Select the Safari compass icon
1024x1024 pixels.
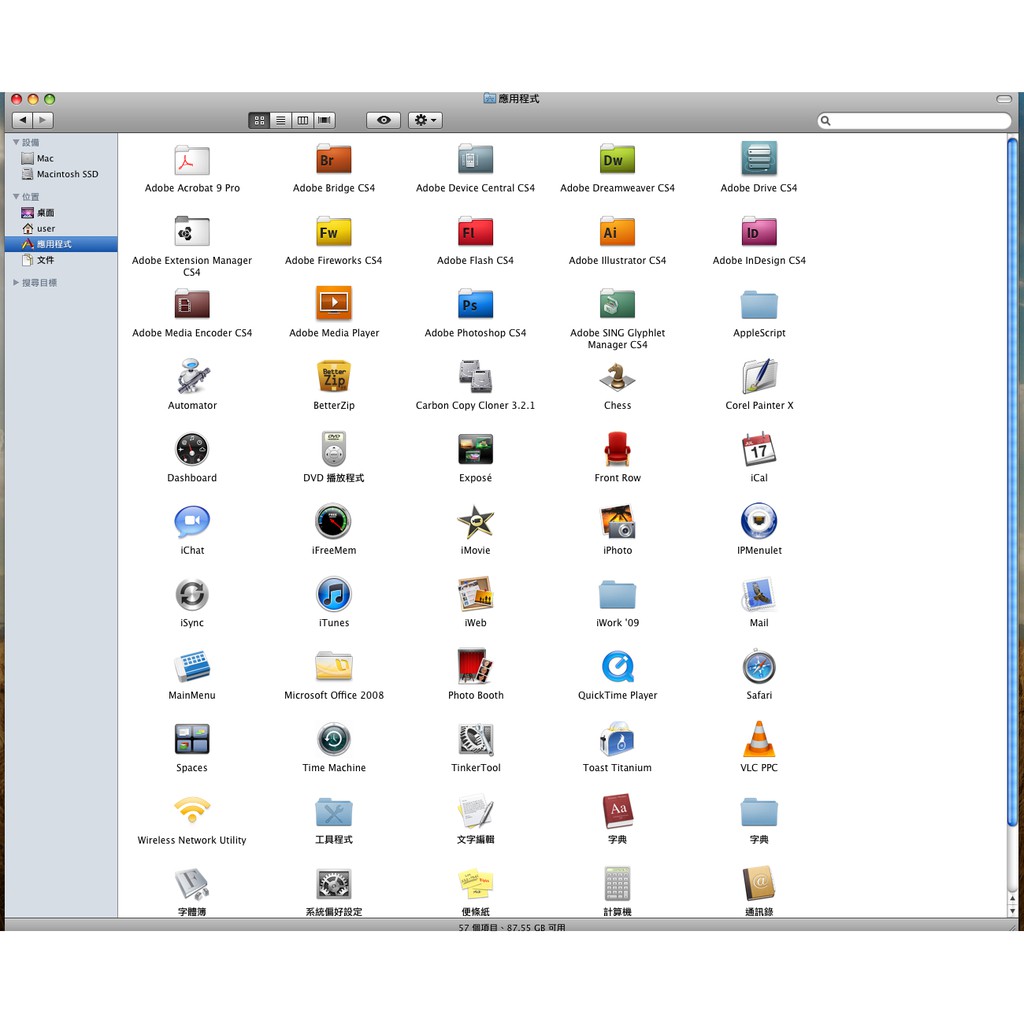tap(759, 667)
